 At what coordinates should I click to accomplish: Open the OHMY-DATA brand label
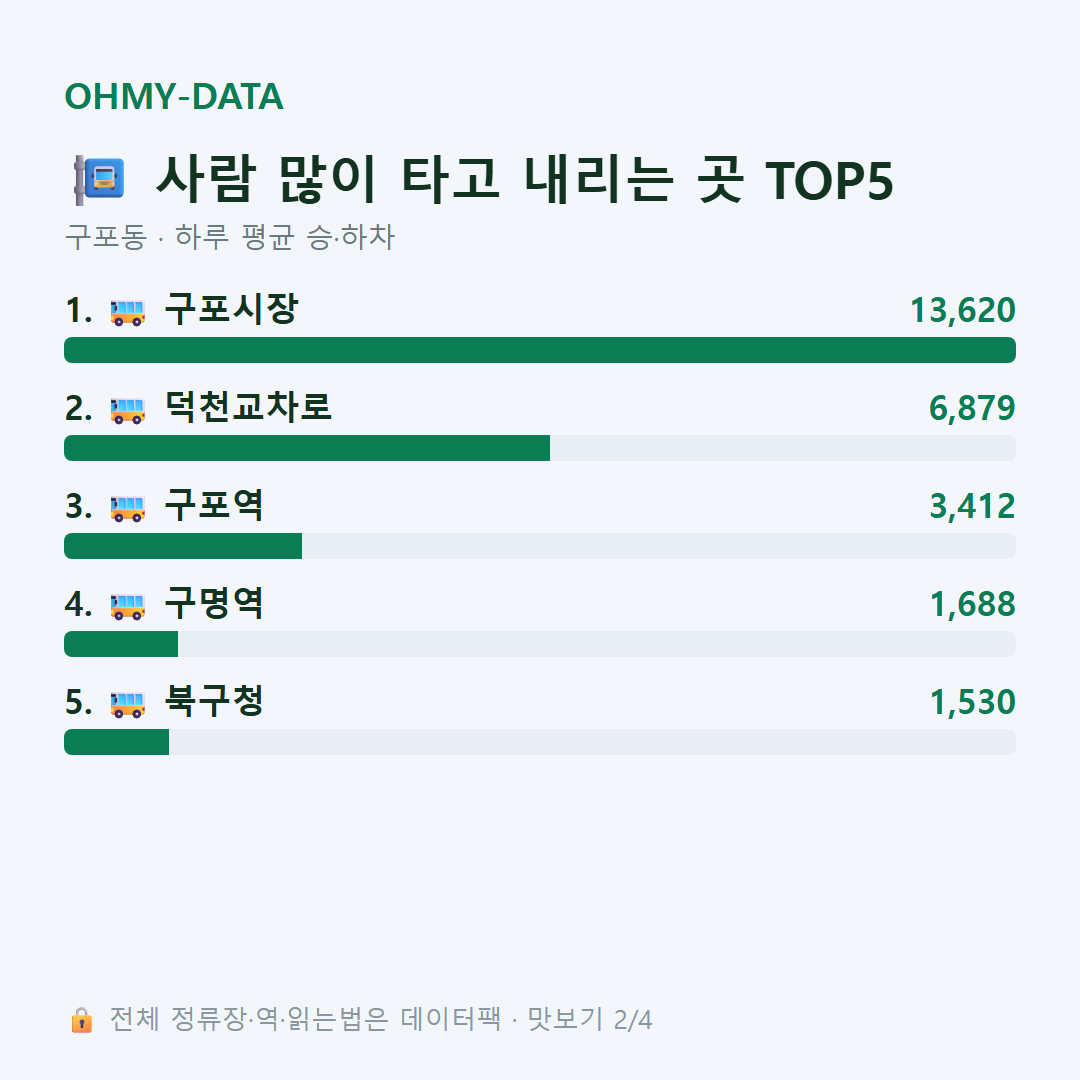(174, 96)
